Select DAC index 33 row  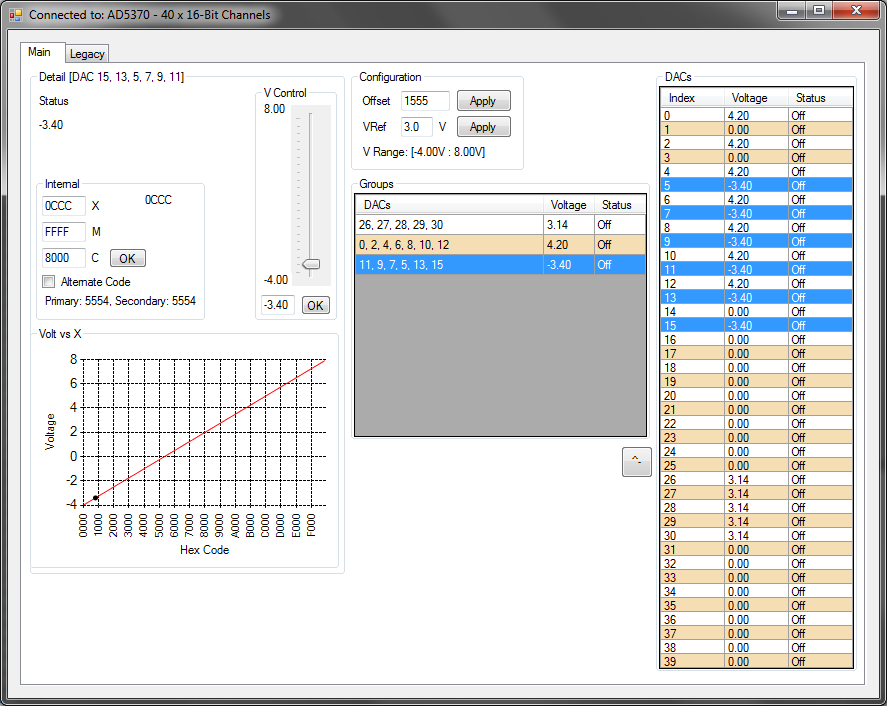click(756, 578)
